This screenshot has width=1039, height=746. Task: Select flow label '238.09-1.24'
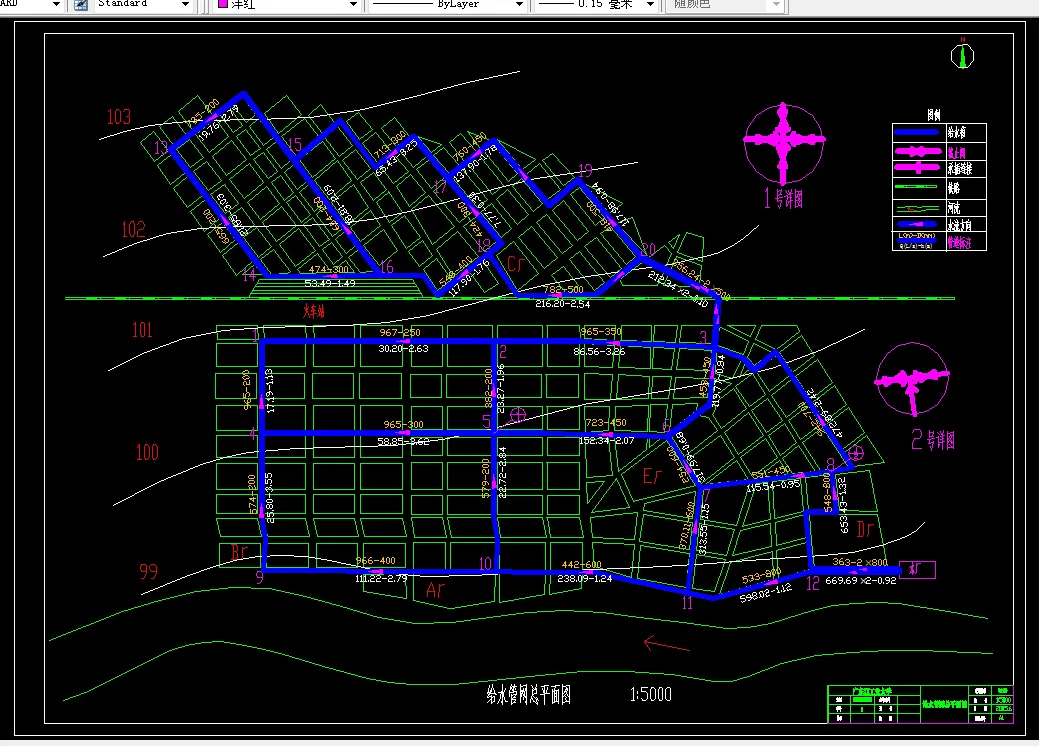(x=584, y=578)
